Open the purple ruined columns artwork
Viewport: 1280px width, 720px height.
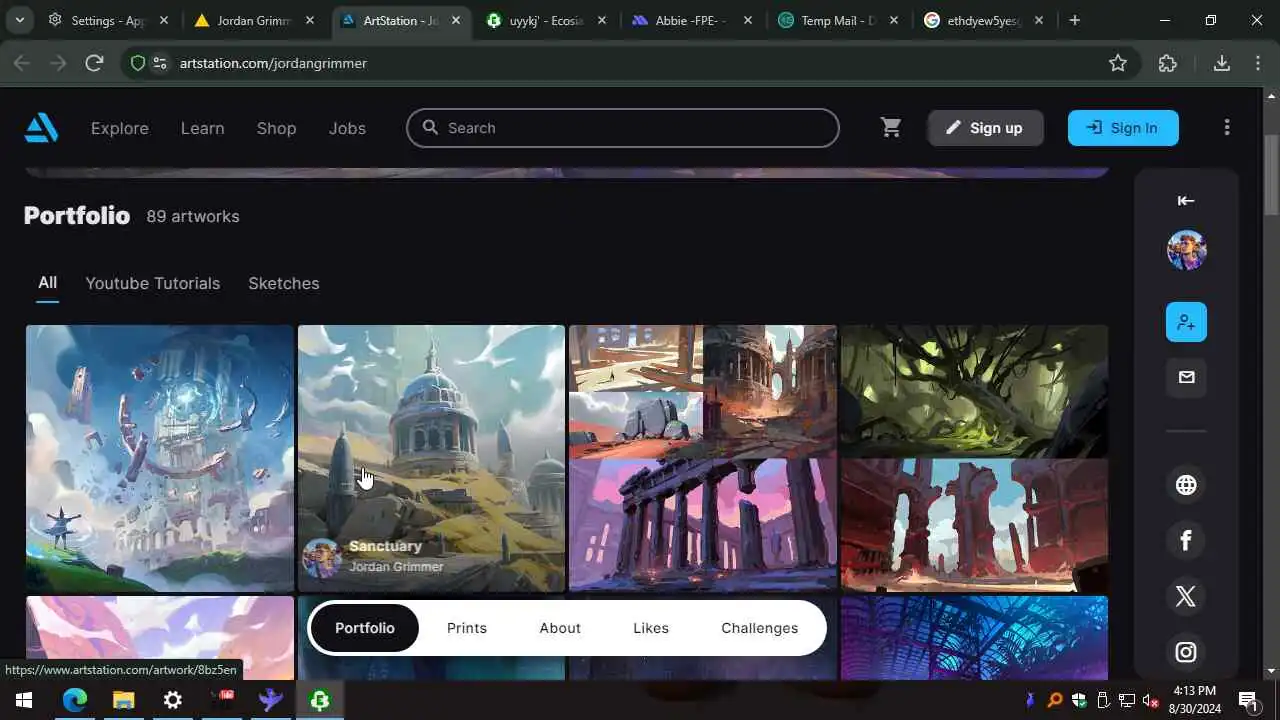point(703,525)
